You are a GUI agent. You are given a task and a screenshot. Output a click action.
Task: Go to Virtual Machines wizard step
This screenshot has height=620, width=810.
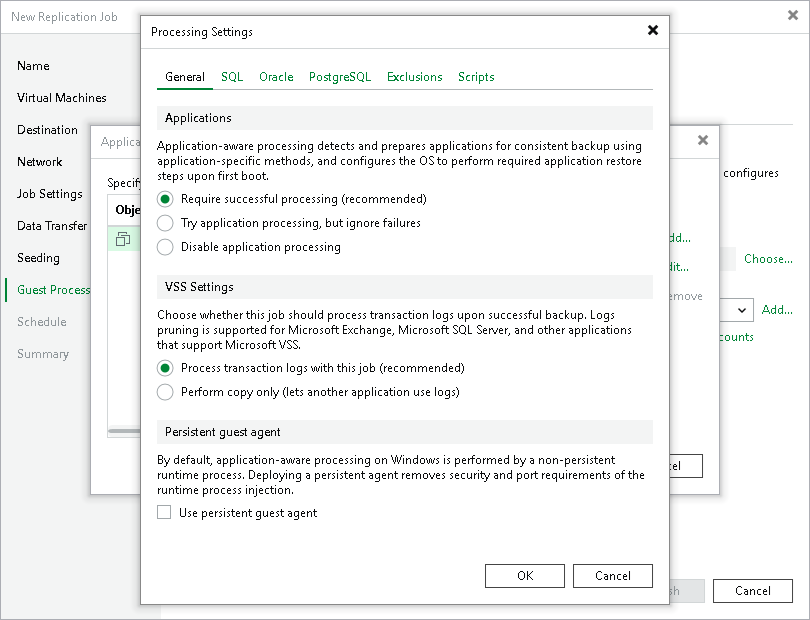click(62, 98)
